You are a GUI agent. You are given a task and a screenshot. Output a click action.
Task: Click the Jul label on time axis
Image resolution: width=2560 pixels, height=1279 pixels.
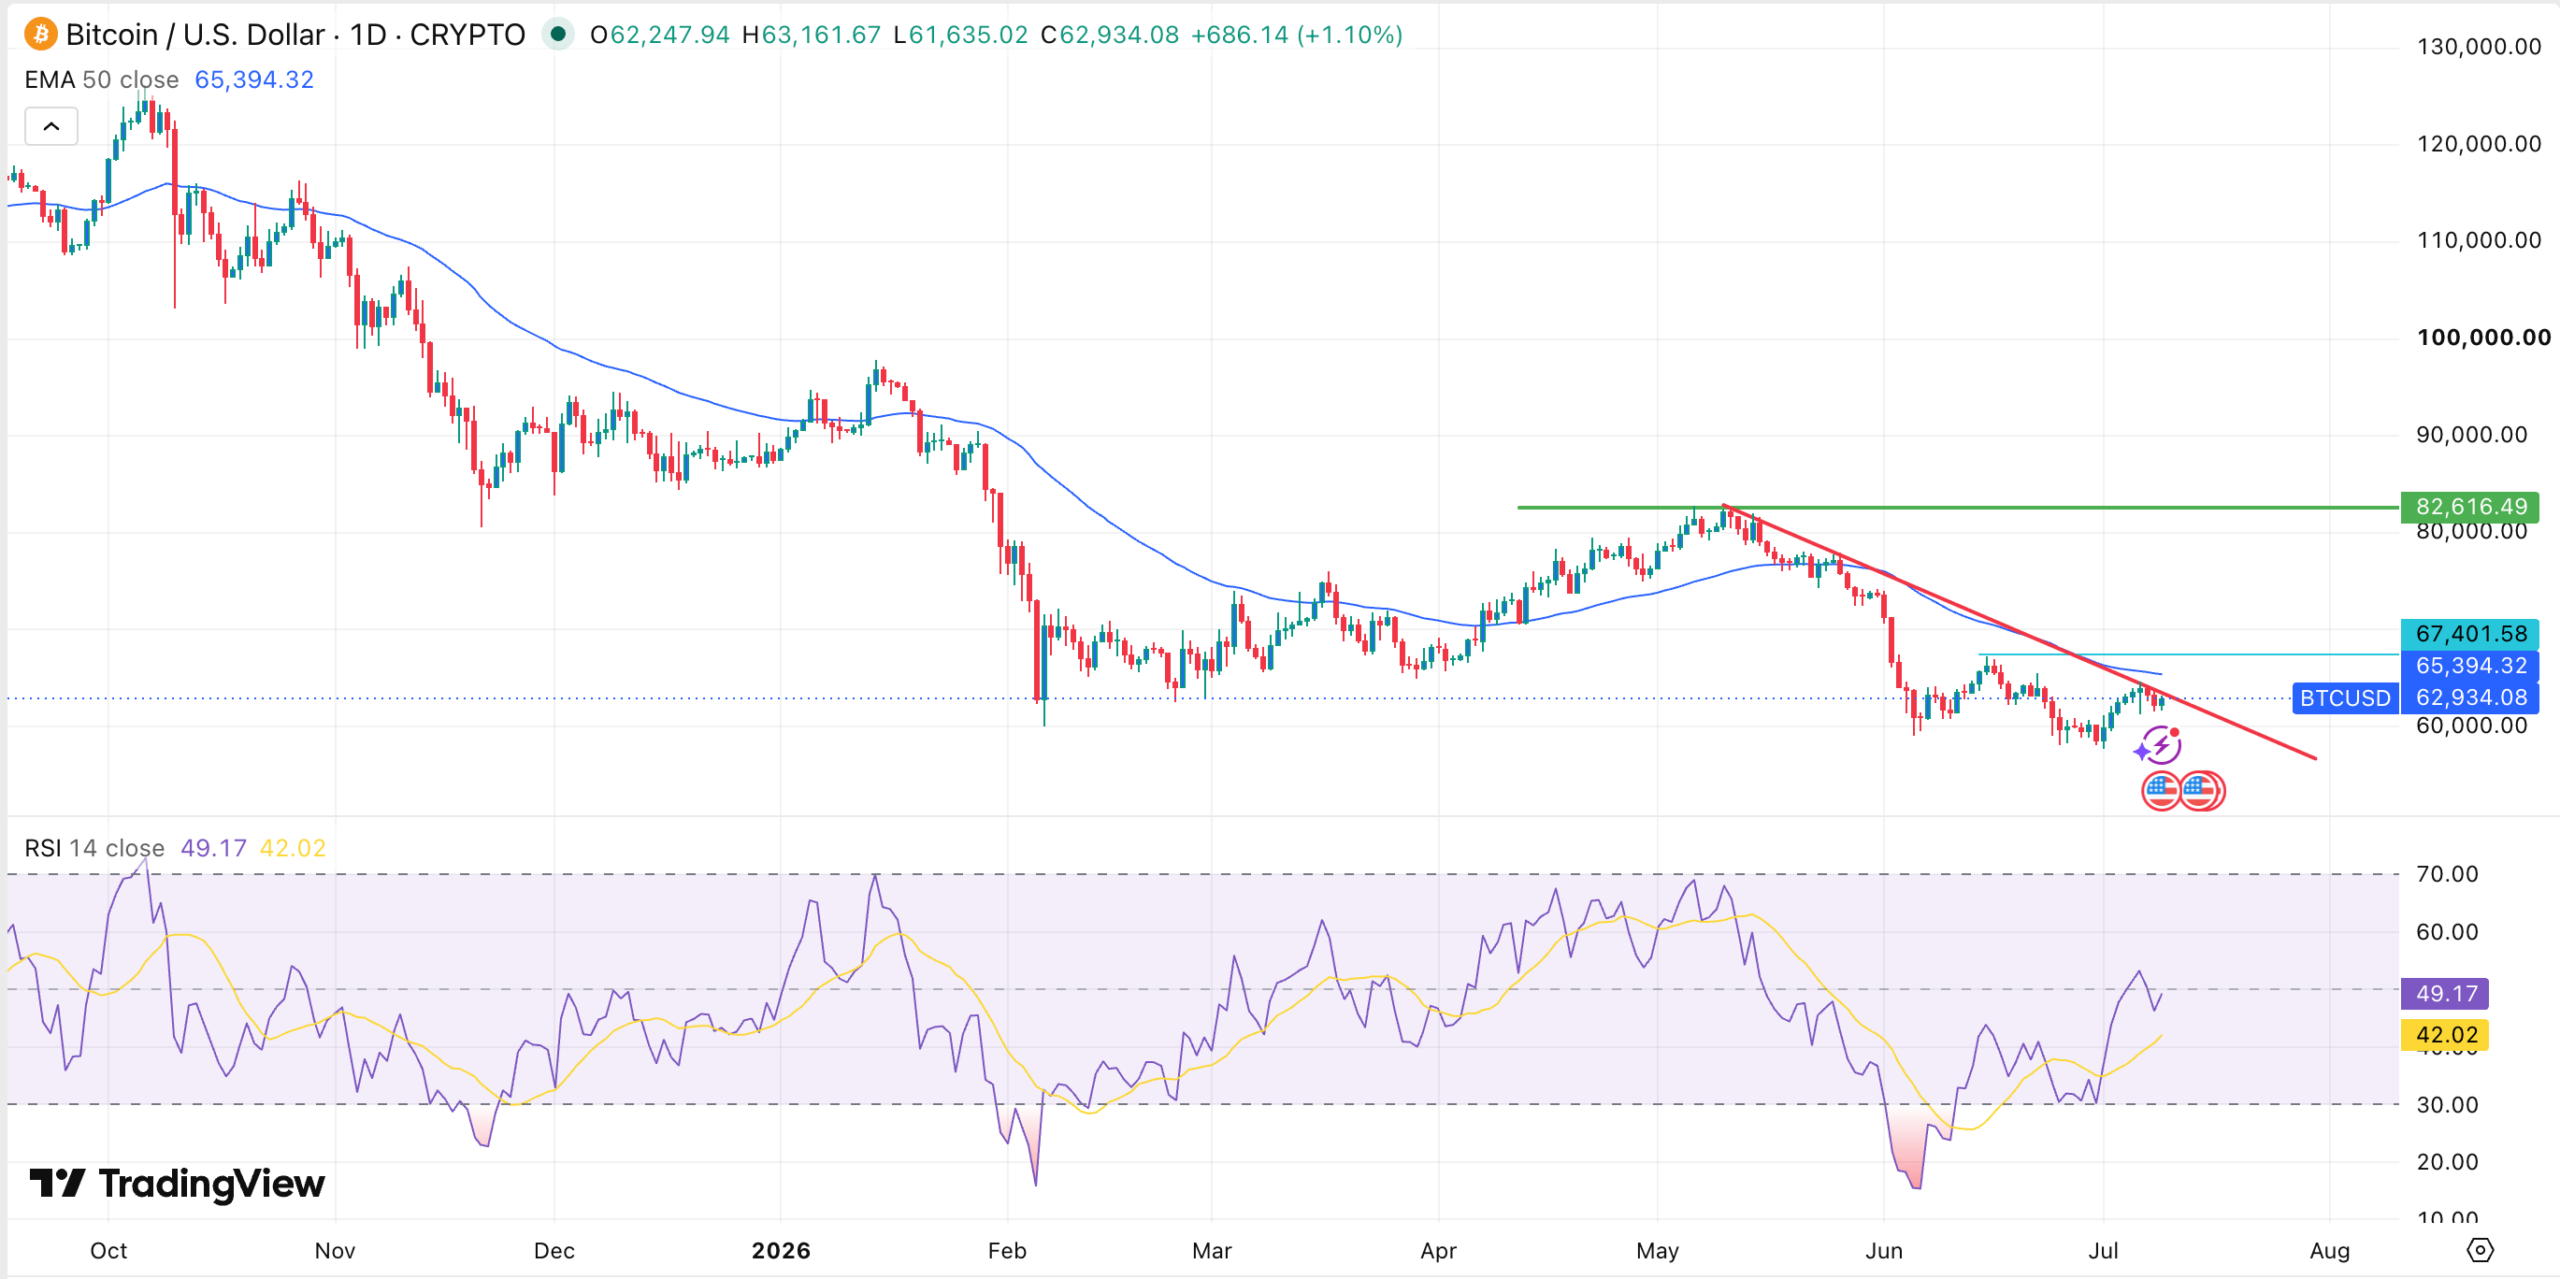click(x=2104, y=1251)
